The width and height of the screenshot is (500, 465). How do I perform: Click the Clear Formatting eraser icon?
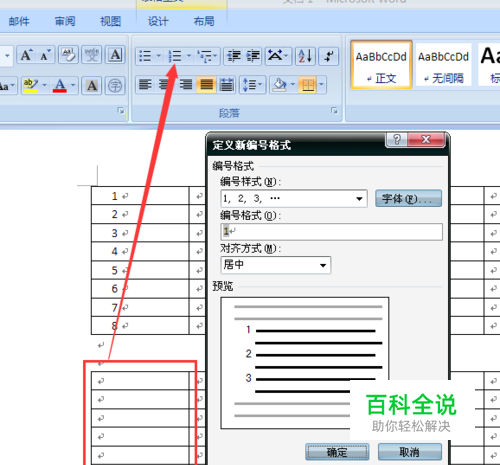point(68,55)
